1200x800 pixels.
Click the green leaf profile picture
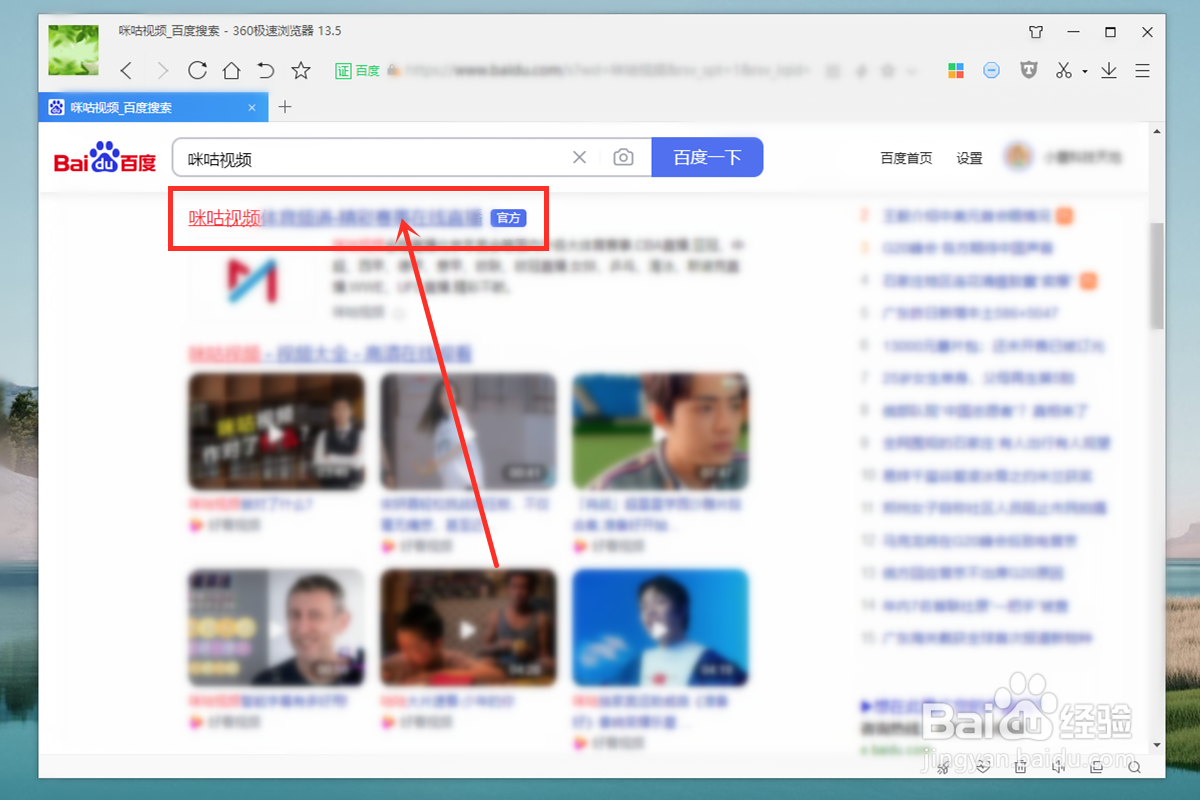(x=74, y=51)
